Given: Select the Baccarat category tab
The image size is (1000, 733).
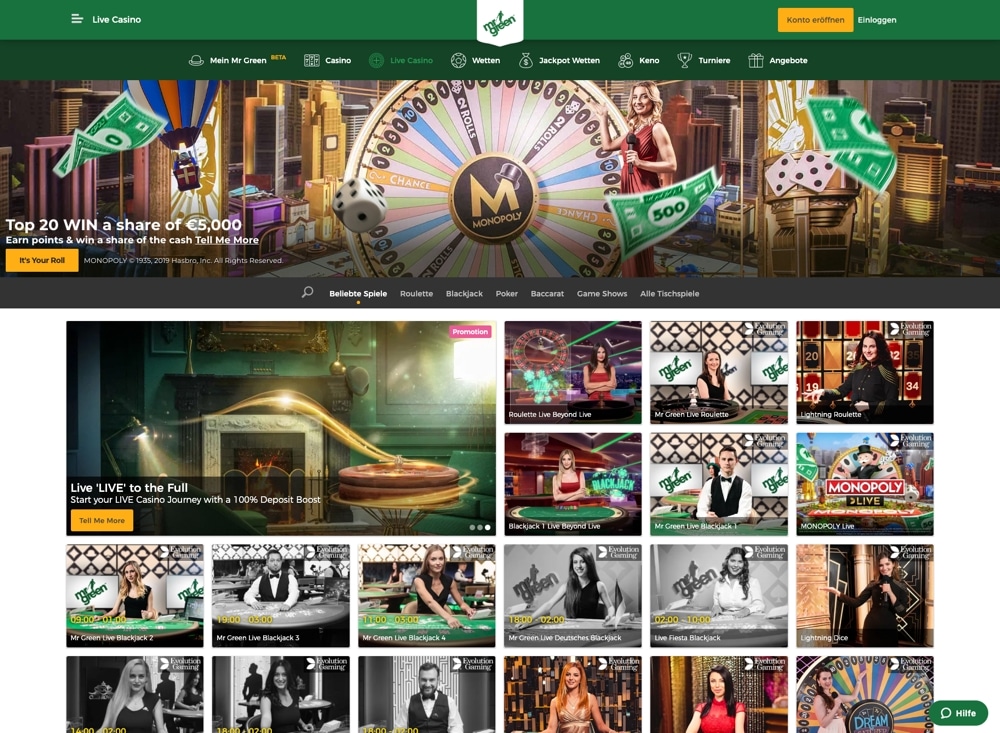Looking at the screenshot, I should click(x=547, y=293).
